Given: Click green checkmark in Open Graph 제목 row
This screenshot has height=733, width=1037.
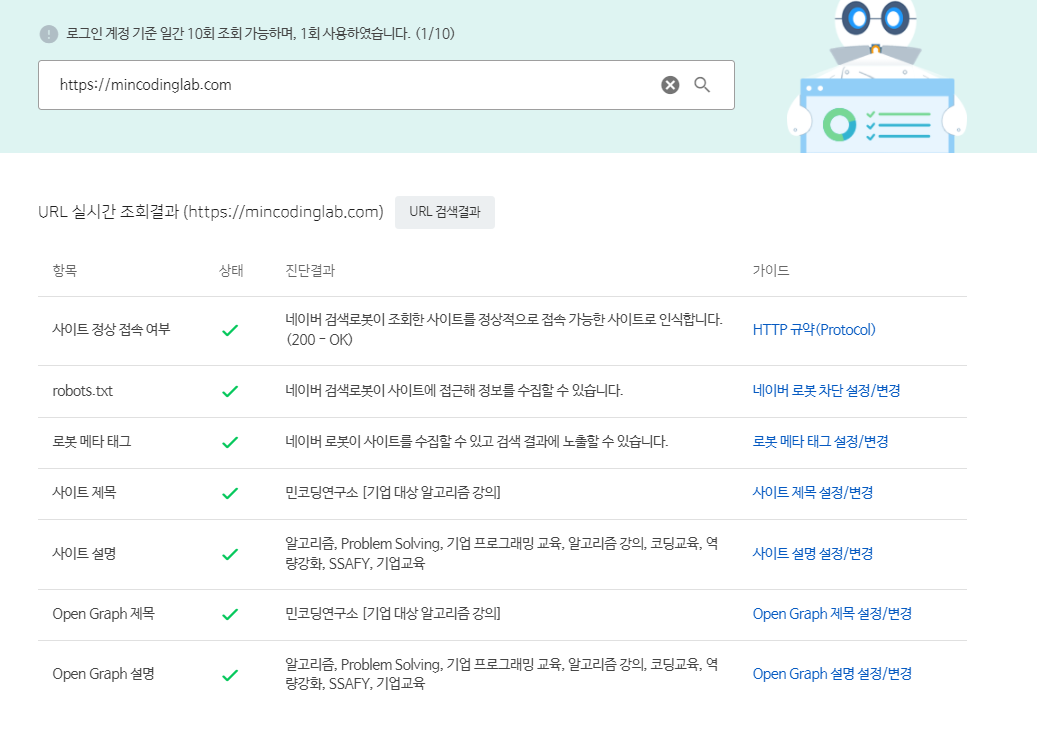Looking at the screenshot, I should click(x=230, y=615).
